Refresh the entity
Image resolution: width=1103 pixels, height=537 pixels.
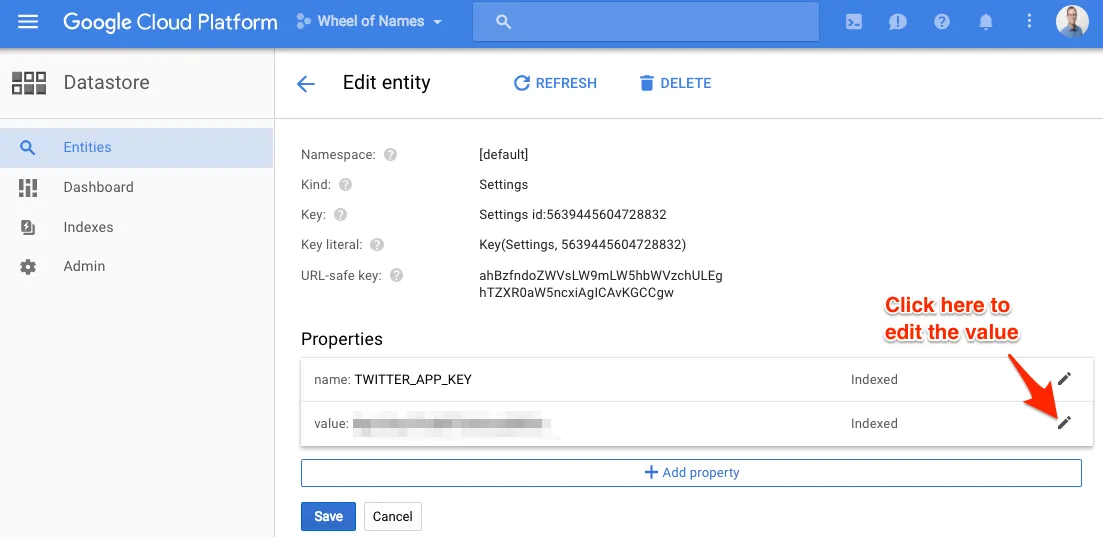point(555,83)
